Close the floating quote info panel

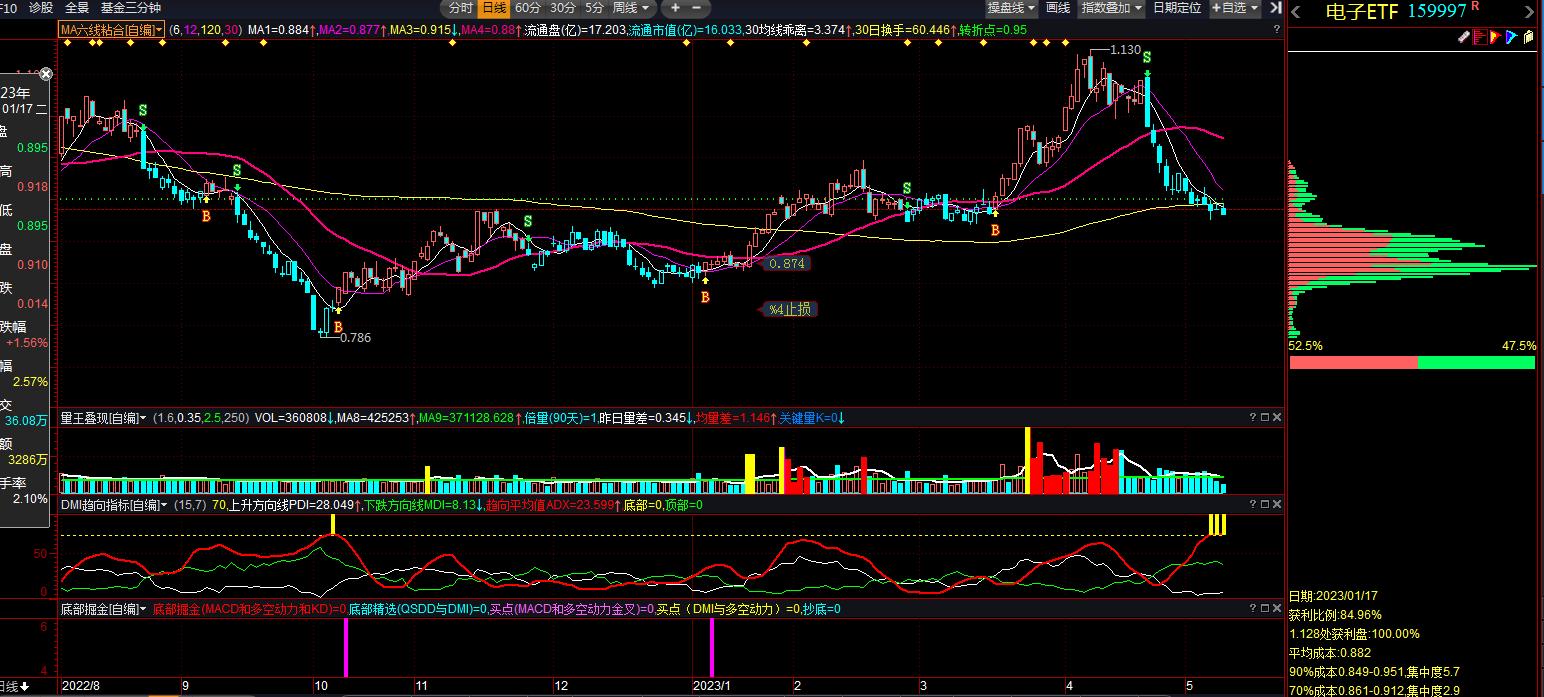click(45, 74)
